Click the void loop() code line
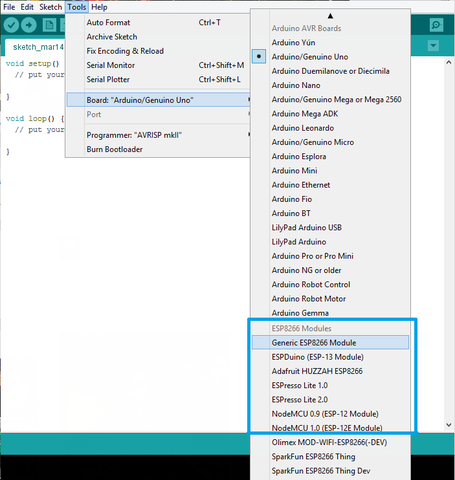This screenshot has height=480, width=455. click(x=35, y=119)
